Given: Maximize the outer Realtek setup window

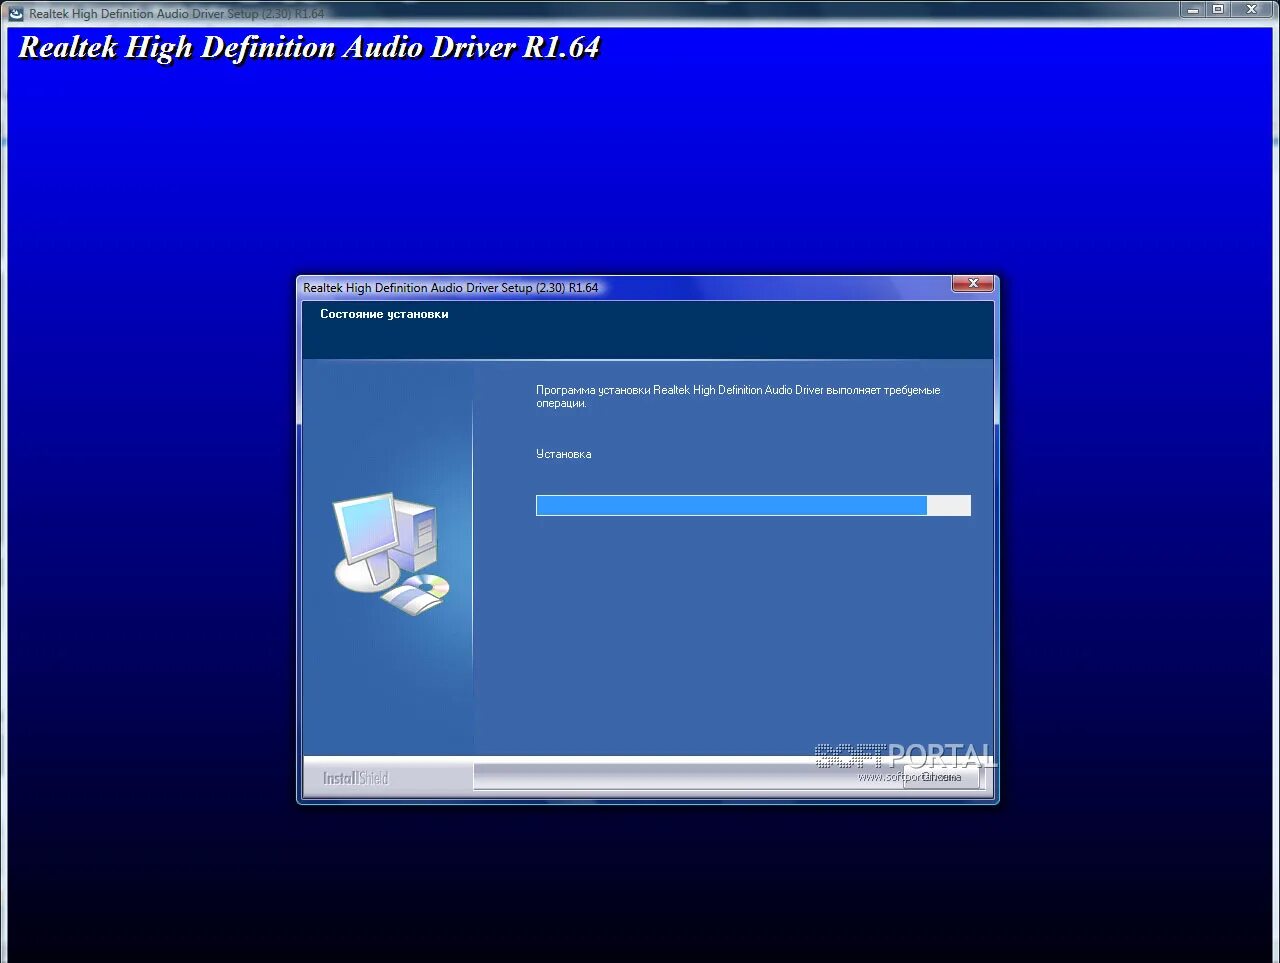Looking at the screenshot, I should 1218,9.
